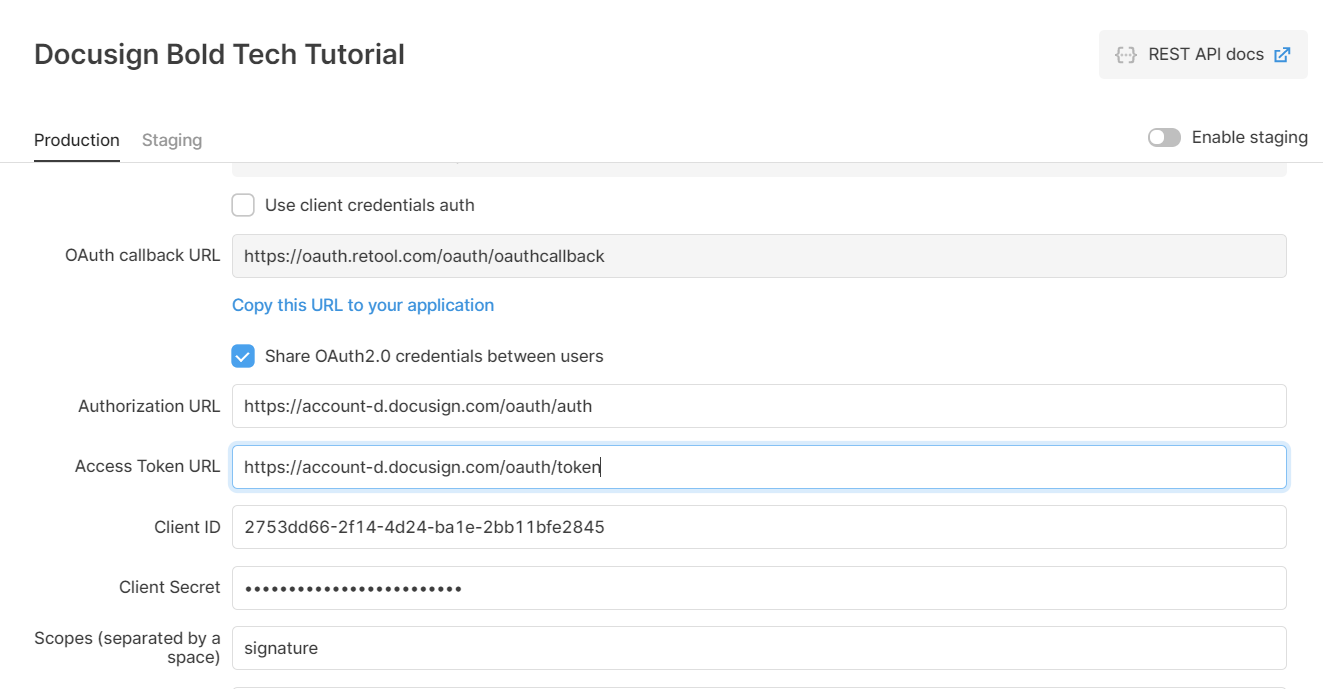Click into the Access Token URL field

(x=759, y=467)
